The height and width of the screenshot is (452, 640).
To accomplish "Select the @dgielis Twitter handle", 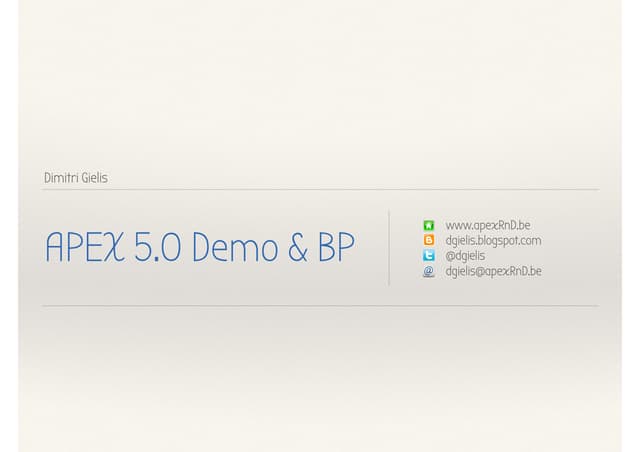I will click(x=465, y=256).
